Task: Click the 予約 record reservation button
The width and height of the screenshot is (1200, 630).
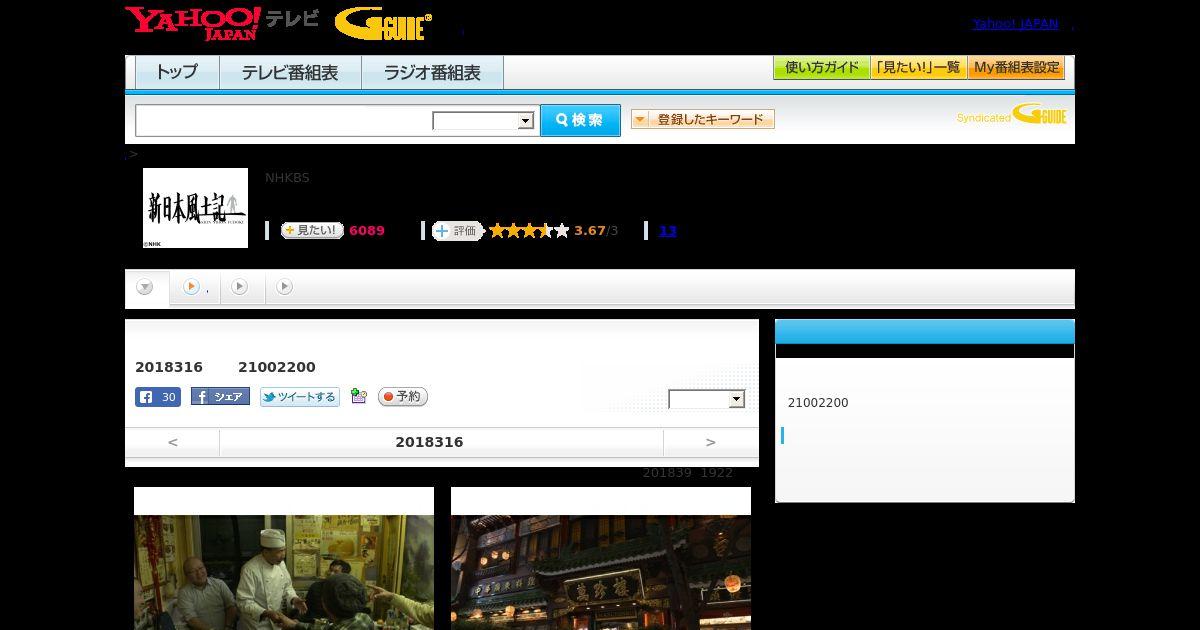Action: click(x=403, y=397)
